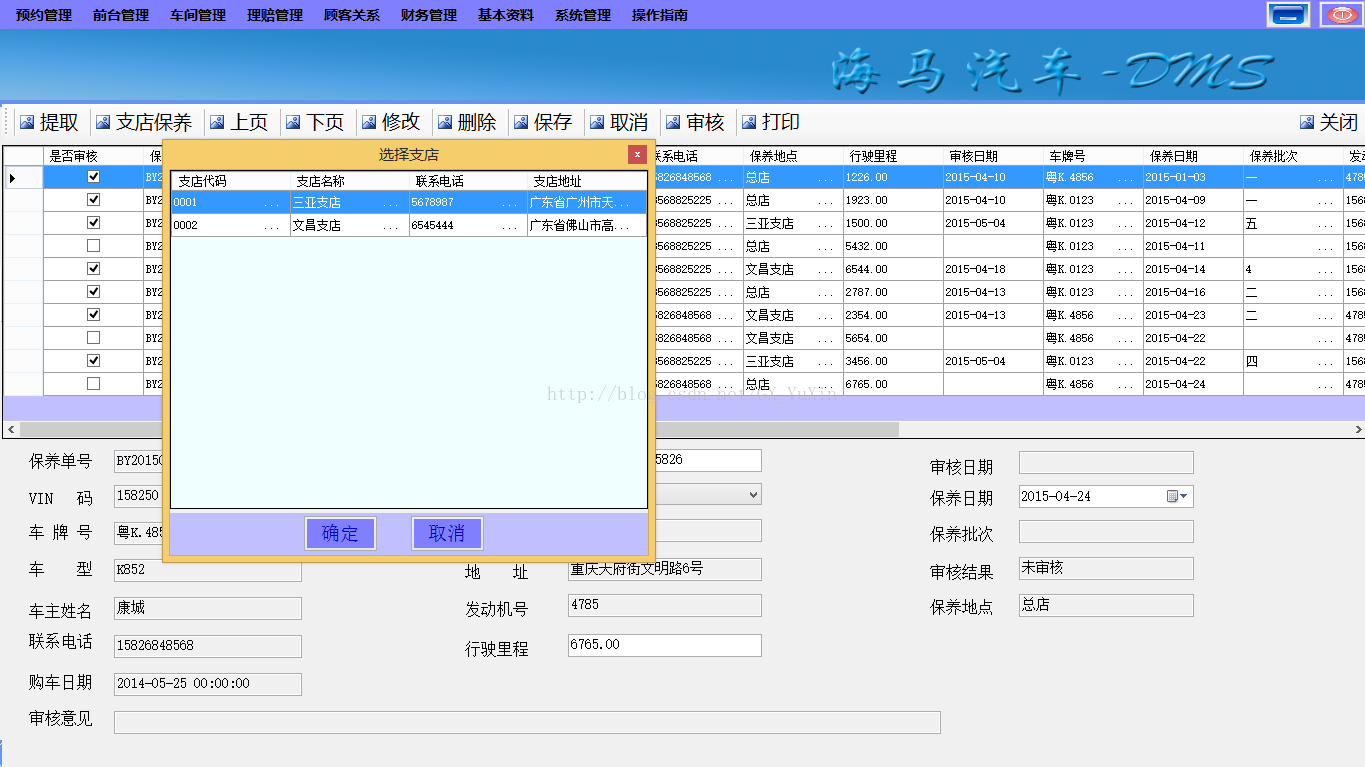Check 是否审核 box for the 6765.00 row
The height and width of the screenshot is (767, 1365).
pos(94,383)
